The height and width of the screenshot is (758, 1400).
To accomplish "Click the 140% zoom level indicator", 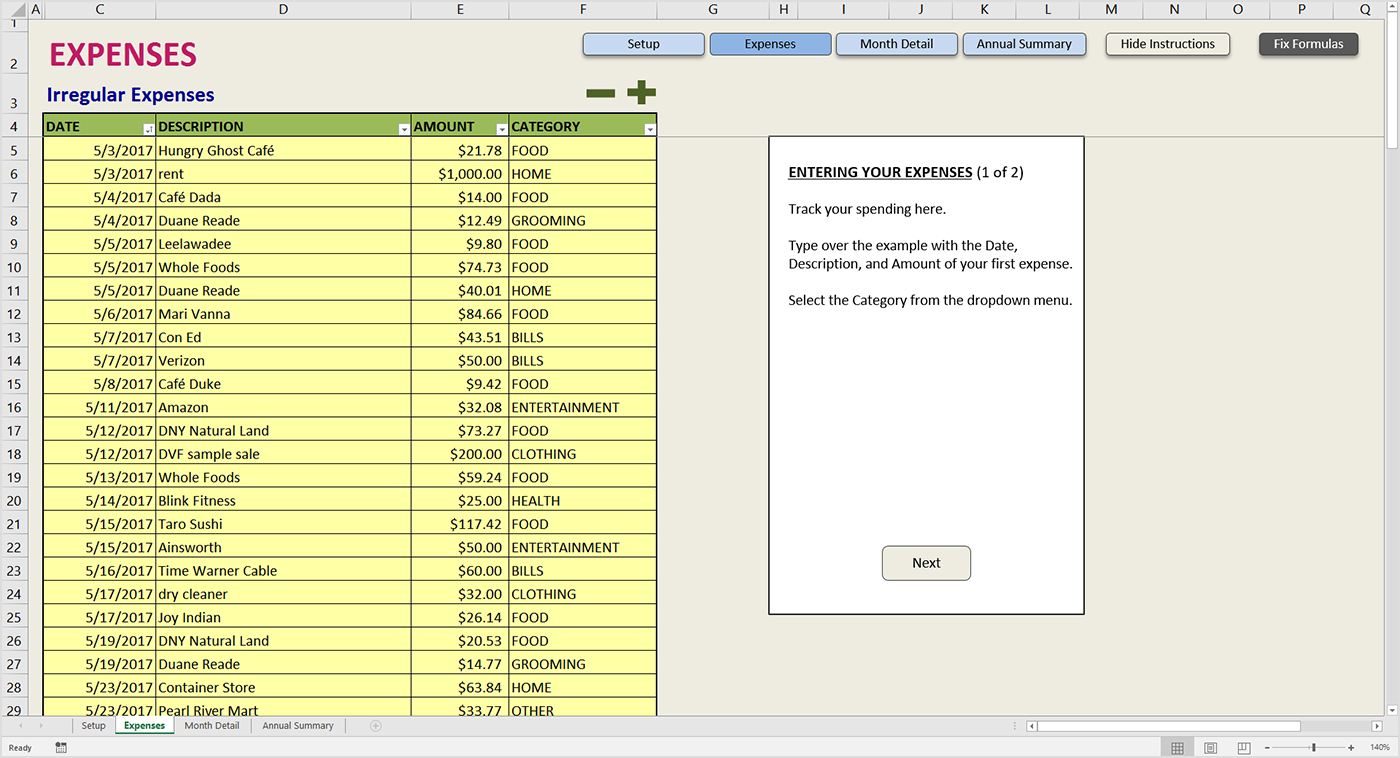I will [x=1379, y=748].
